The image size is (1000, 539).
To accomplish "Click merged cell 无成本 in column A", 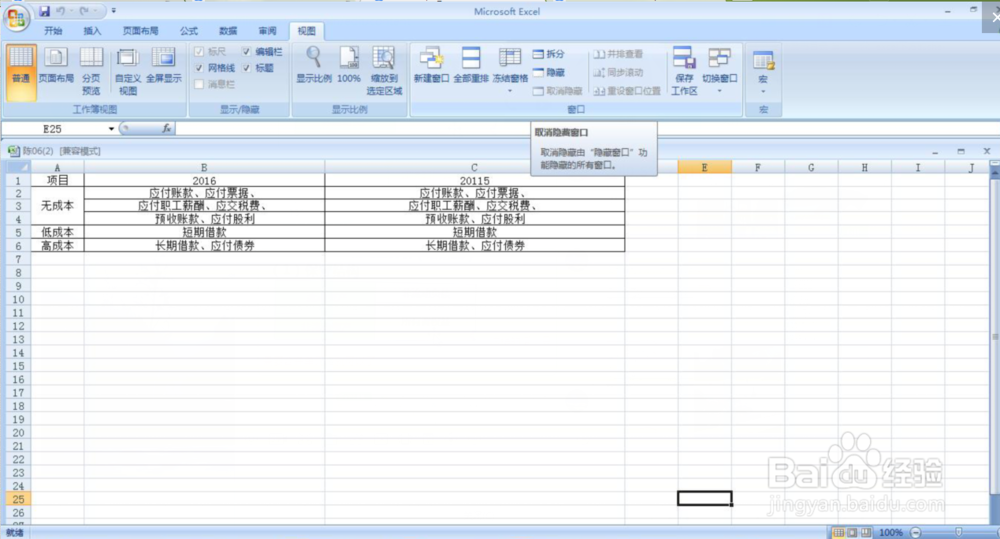I will 57,206.
